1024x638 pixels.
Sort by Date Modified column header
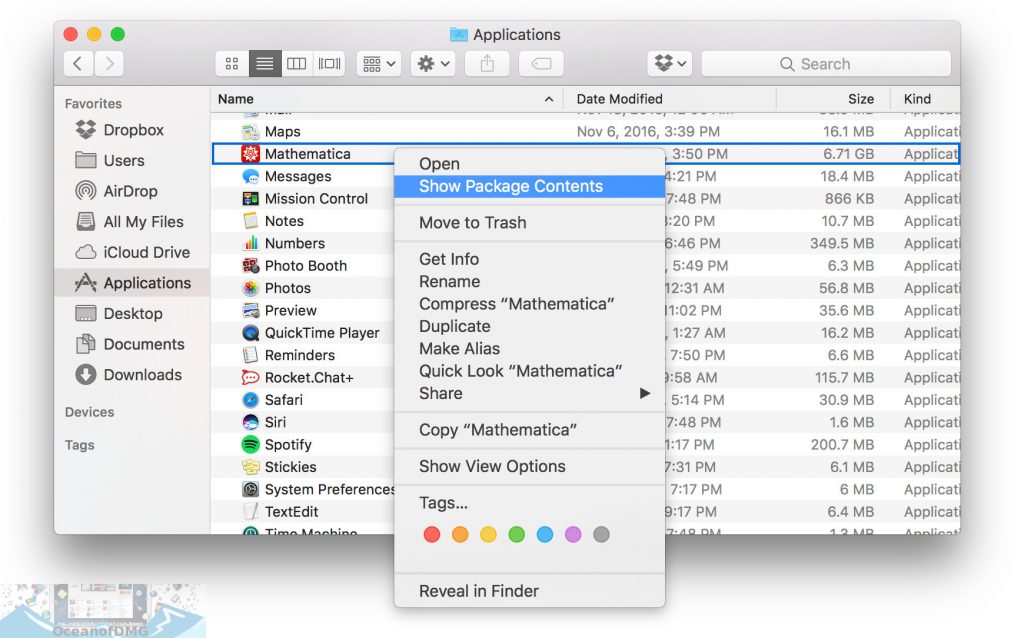620,99
